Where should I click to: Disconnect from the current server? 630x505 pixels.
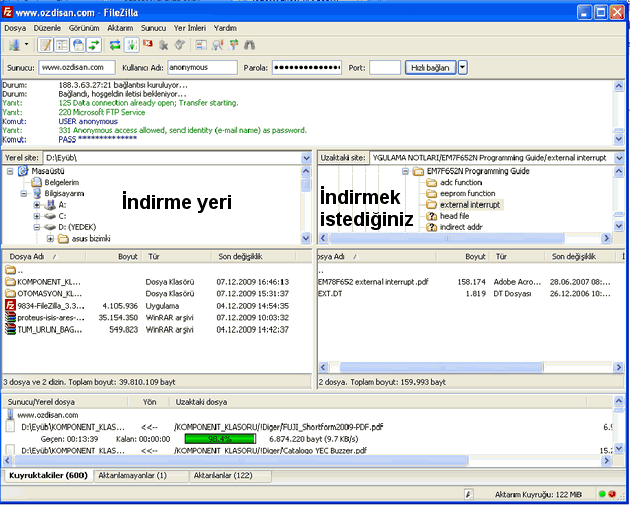(x=164, y=45)
